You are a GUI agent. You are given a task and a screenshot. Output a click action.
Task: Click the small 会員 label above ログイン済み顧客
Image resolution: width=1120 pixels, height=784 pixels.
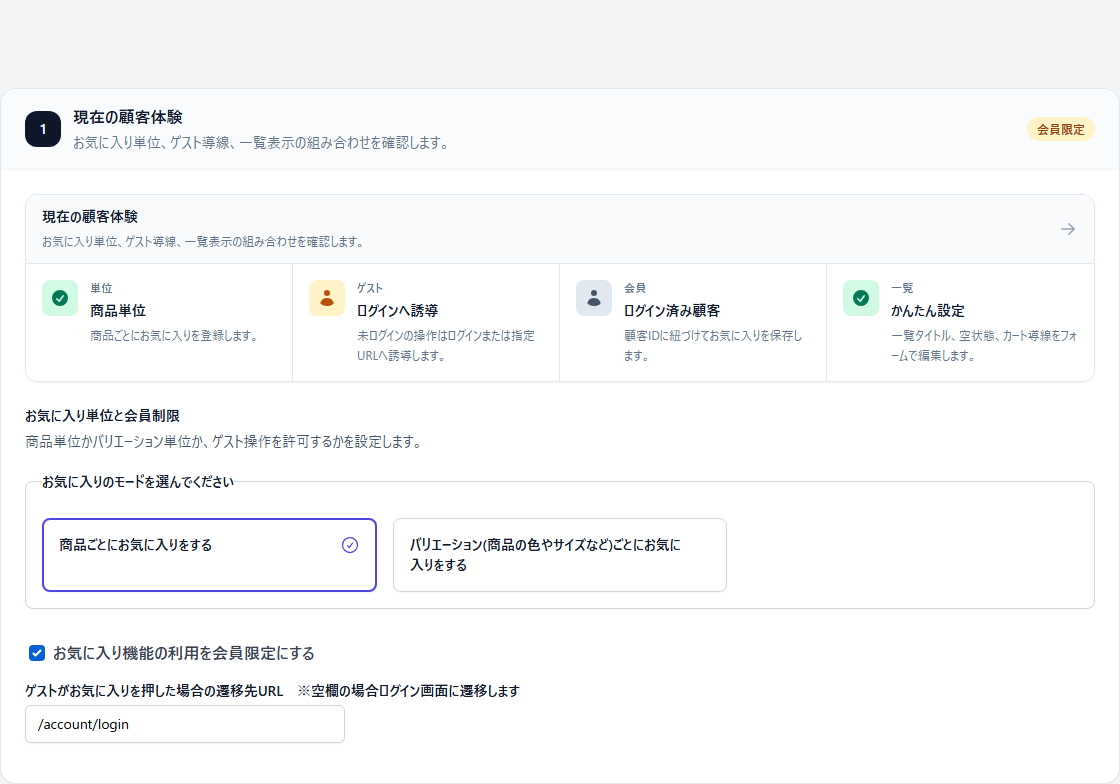[635, 288]
